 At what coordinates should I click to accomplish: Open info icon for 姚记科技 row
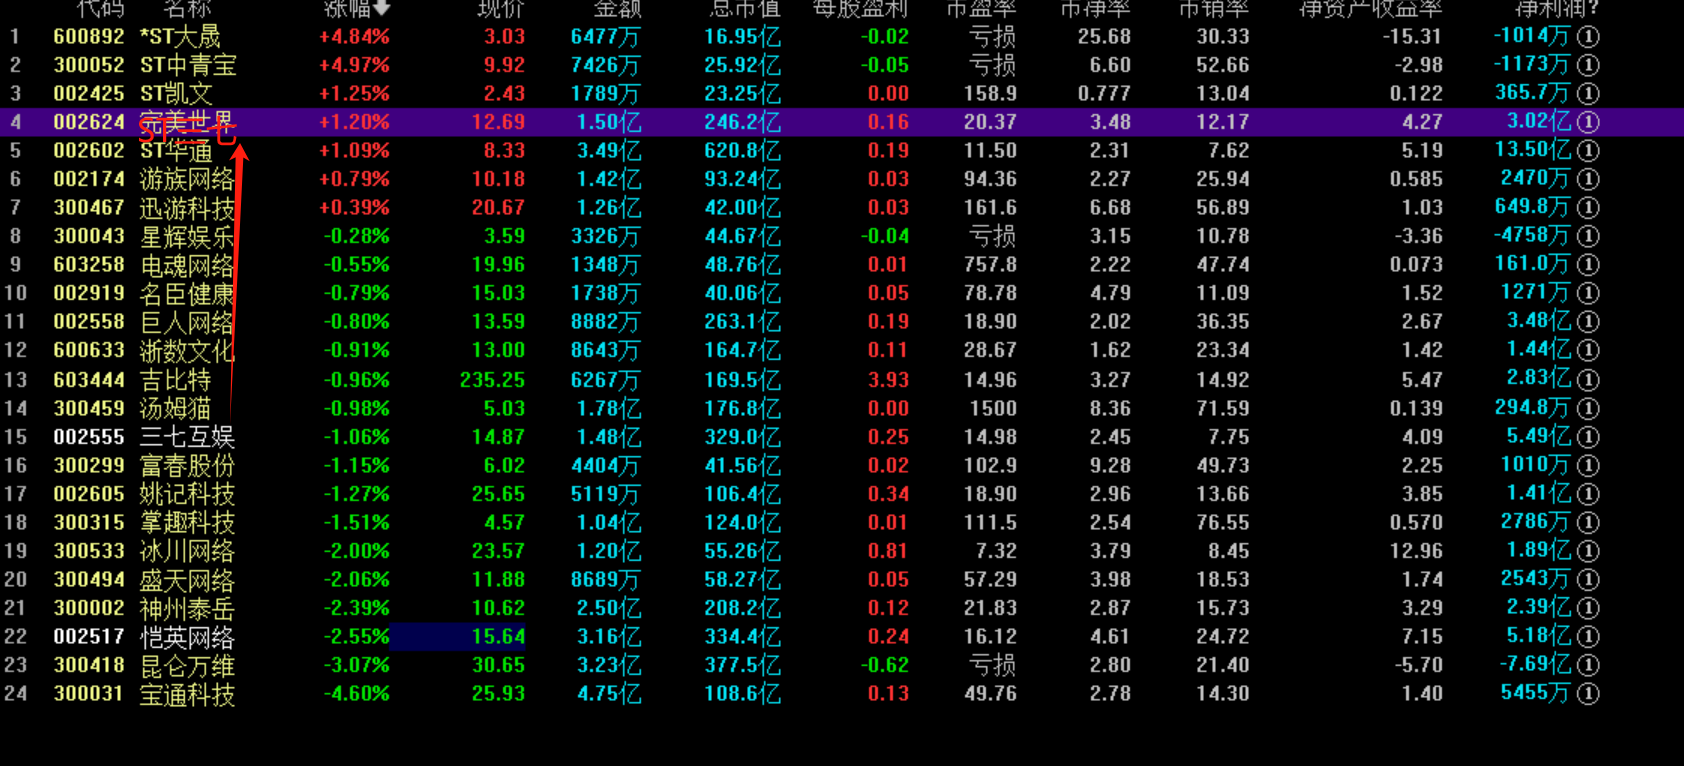coord(1588,494)
